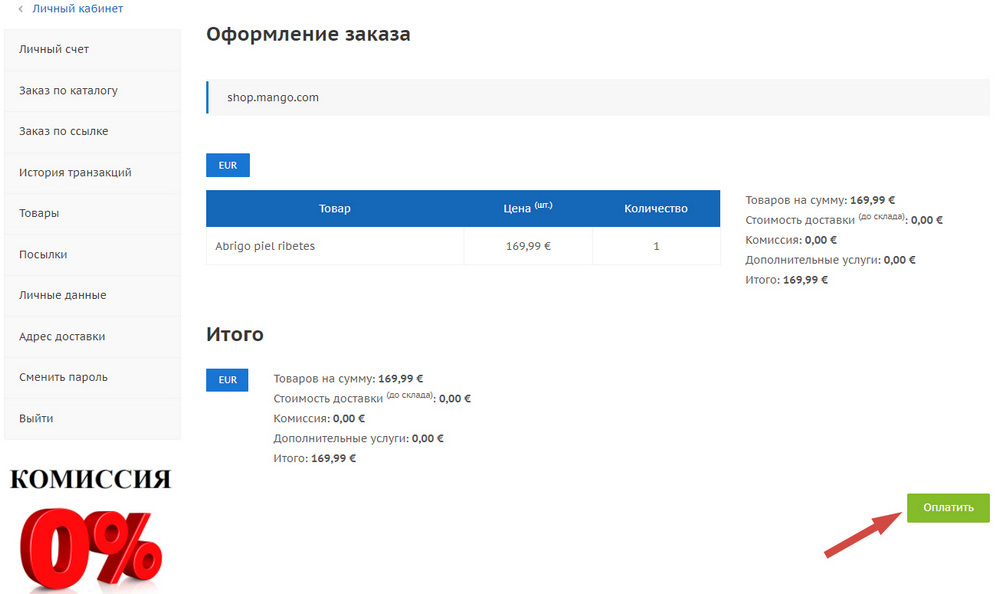
Task: Select Заказ по ссылке from the sidebar
Action: click(x=64, y=131)
